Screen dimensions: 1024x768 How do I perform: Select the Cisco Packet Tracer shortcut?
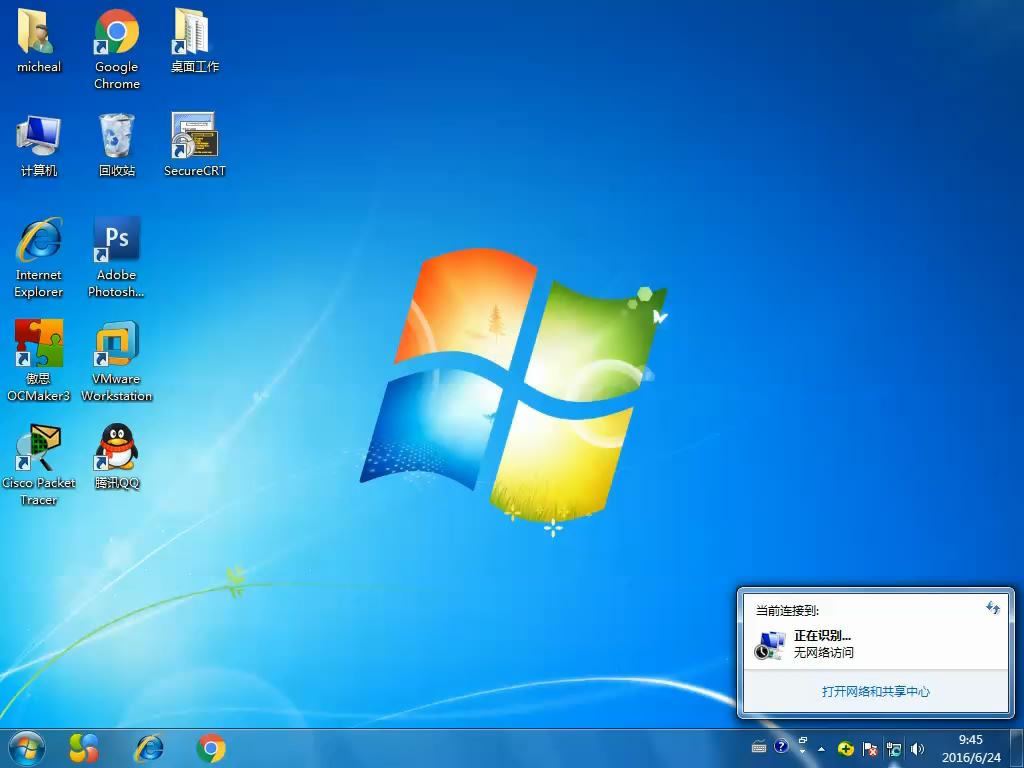(39, 465)
